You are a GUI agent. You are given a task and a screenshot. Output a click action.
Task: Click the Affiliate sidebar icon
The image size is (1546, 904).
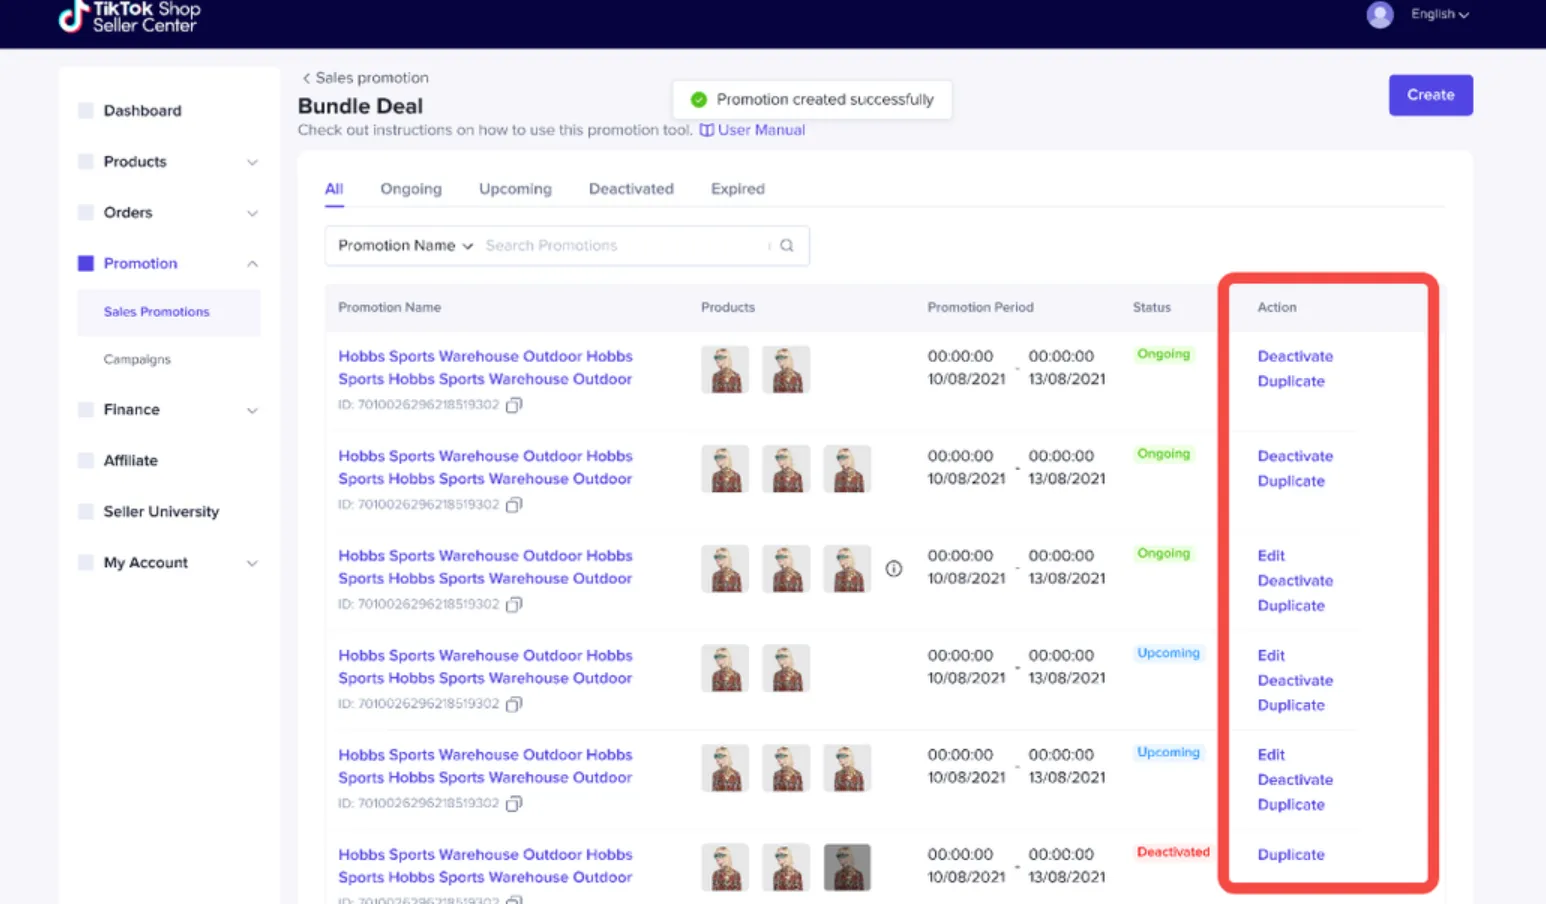pos(86,460)
